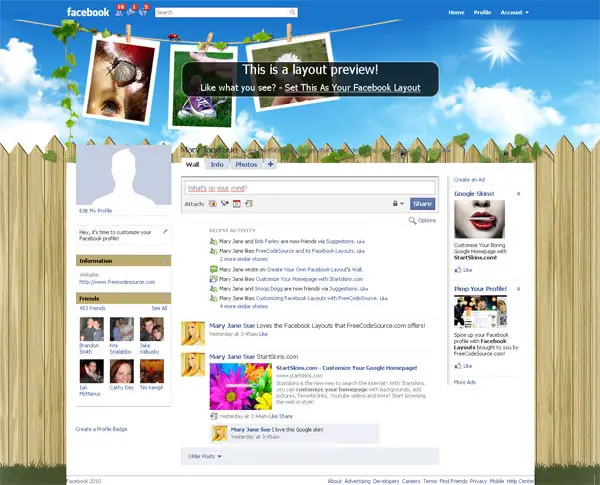Open Tim Kempf friend thumbnail

[x=152, y=371]
